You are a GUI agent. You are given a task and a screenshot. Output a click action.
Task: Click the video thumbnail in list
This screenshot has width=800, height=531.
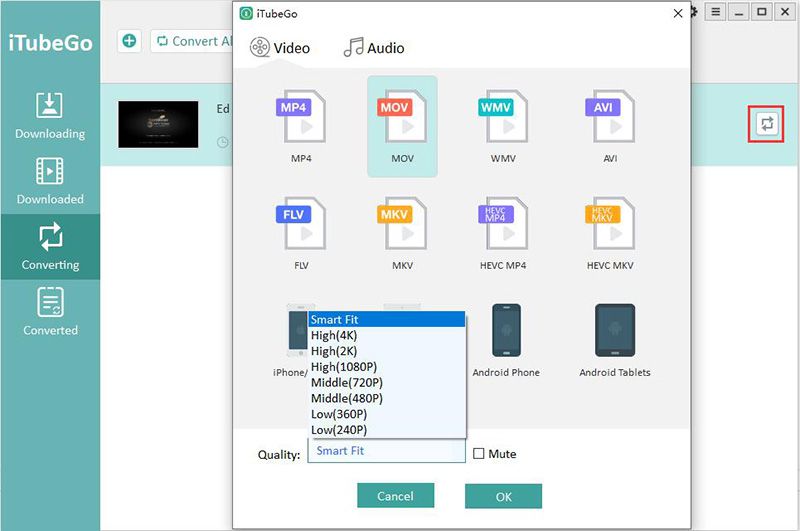point(158,124)
